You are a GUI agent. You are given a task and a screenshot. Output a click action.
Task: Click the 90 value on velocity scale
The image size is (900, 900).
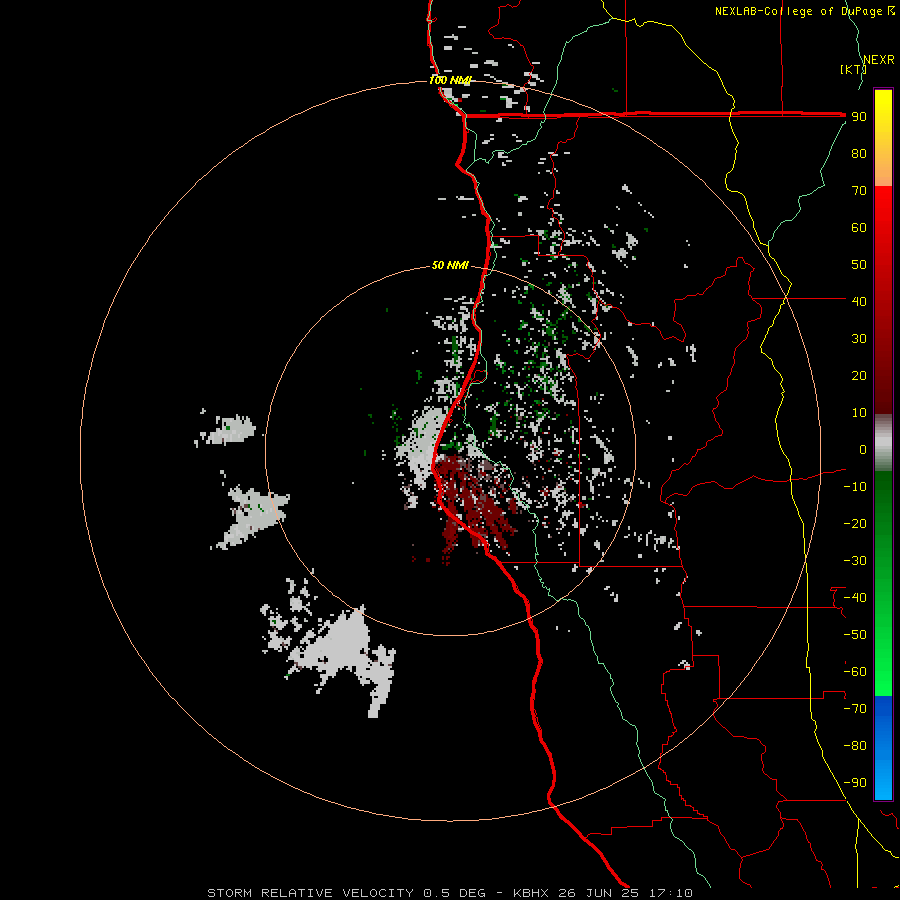pyautogui.click(x=859, y=117)
